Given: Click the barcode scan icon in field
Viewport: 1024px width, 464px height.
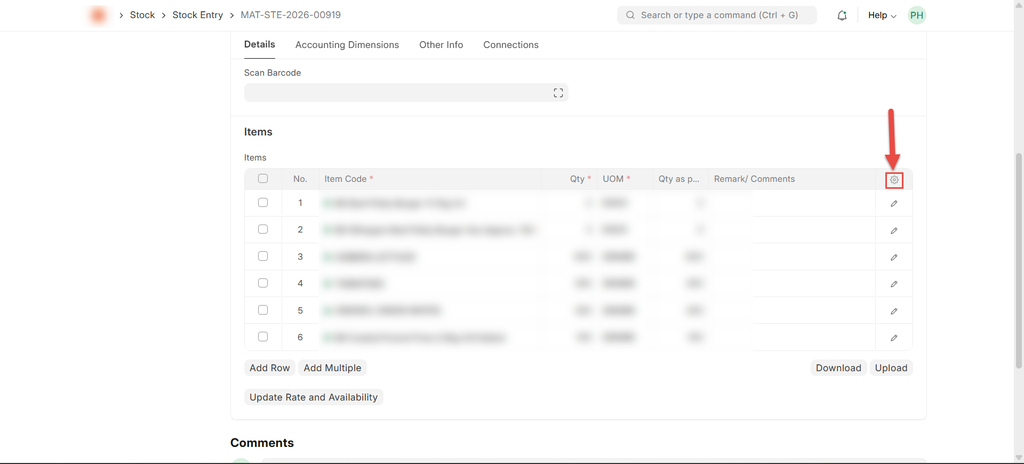Looking at the screenshot, I should click(x=558, y=93).
